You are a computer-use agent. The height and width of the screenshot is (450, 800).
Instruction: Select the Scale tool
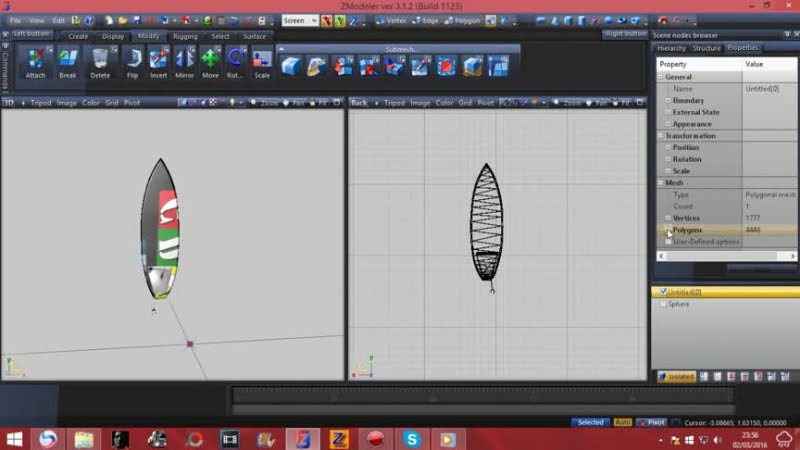click(x=262, y=63)
